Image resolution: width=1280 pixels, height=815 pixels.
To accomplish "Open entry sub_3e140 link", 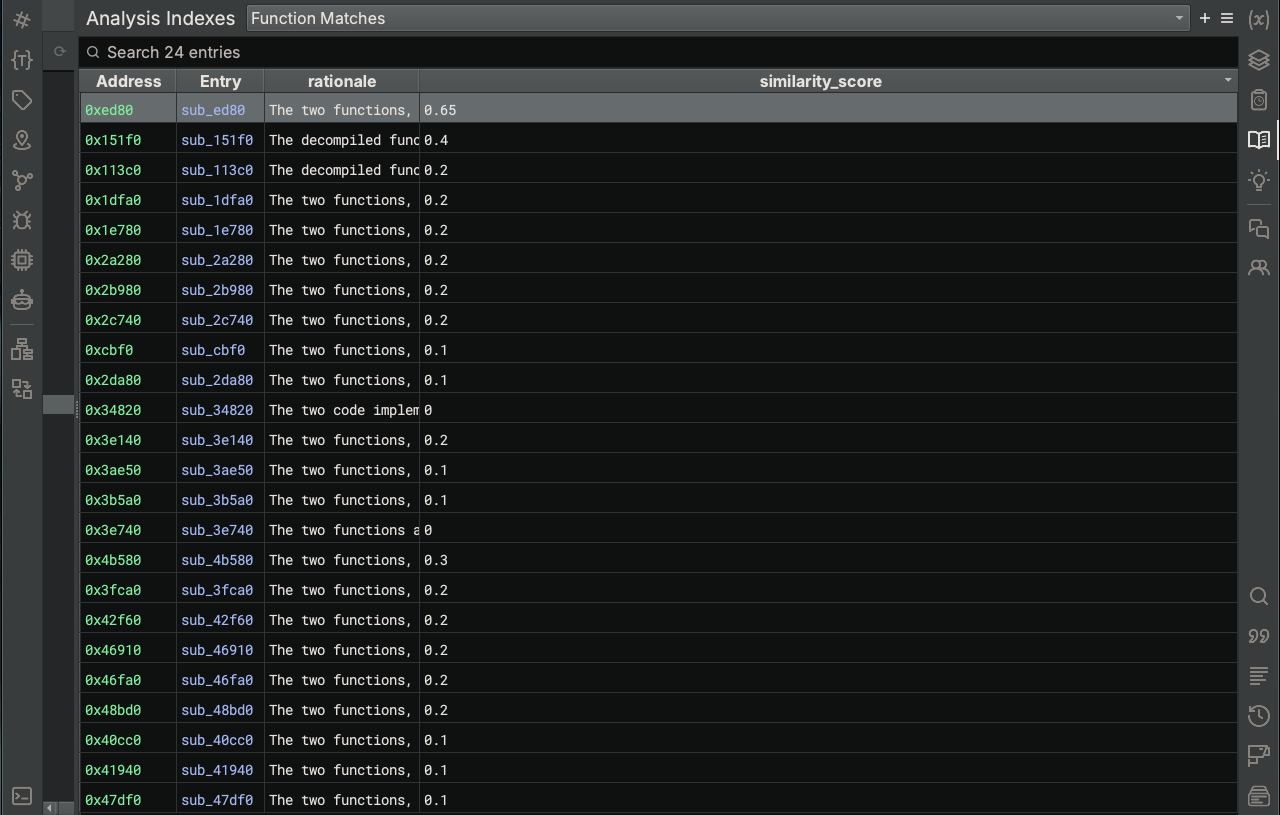I will (217, 440).
